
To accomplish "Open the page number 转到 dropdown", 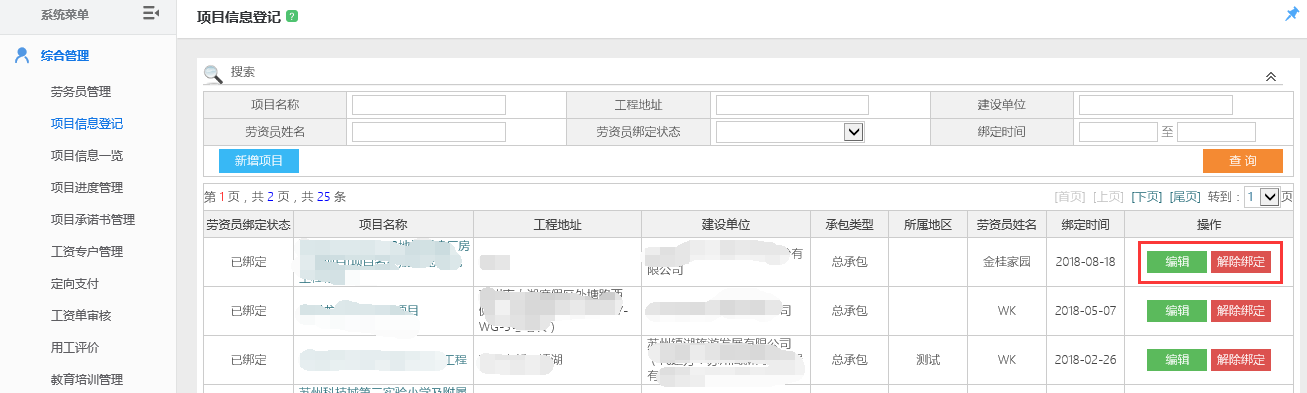I will pyautogui.click(x=1262, y=197).
